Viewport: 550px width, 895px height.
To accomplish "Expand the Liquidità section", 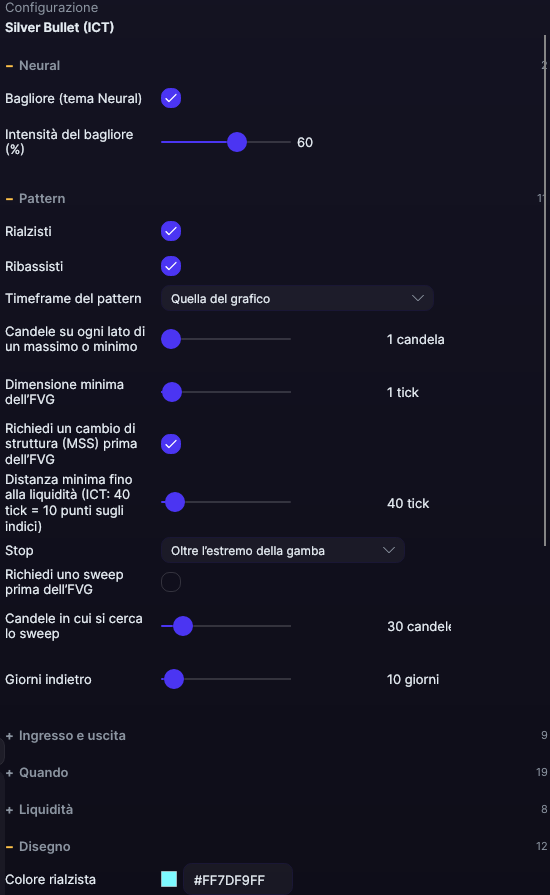I will [39, 810].
